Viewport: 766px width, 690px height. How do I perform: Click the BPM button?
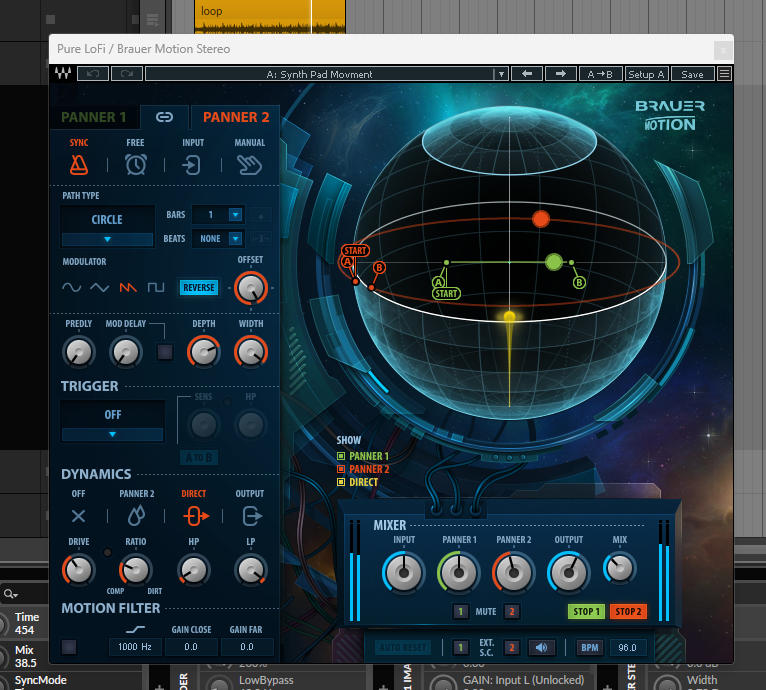[590, 647]
